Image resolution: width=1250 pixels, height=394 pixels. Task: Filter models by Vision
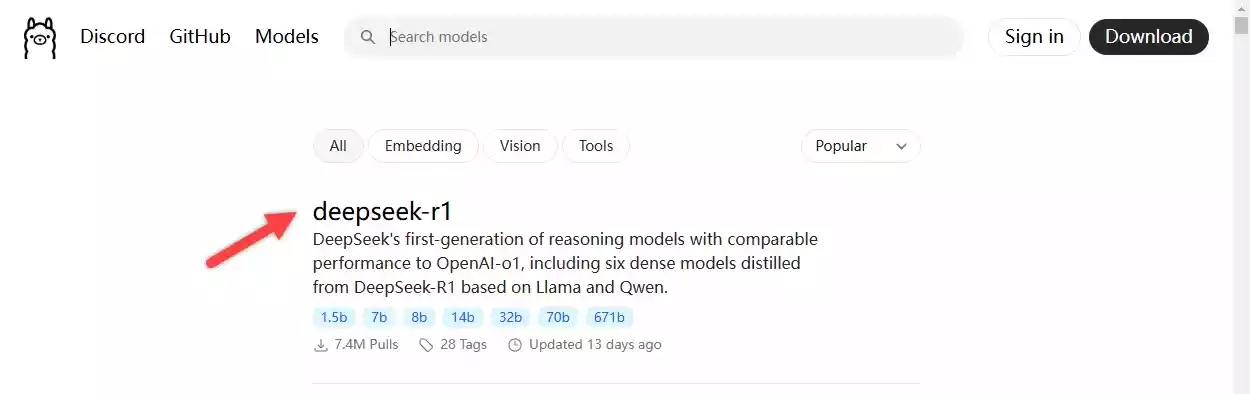click(520, 146)
